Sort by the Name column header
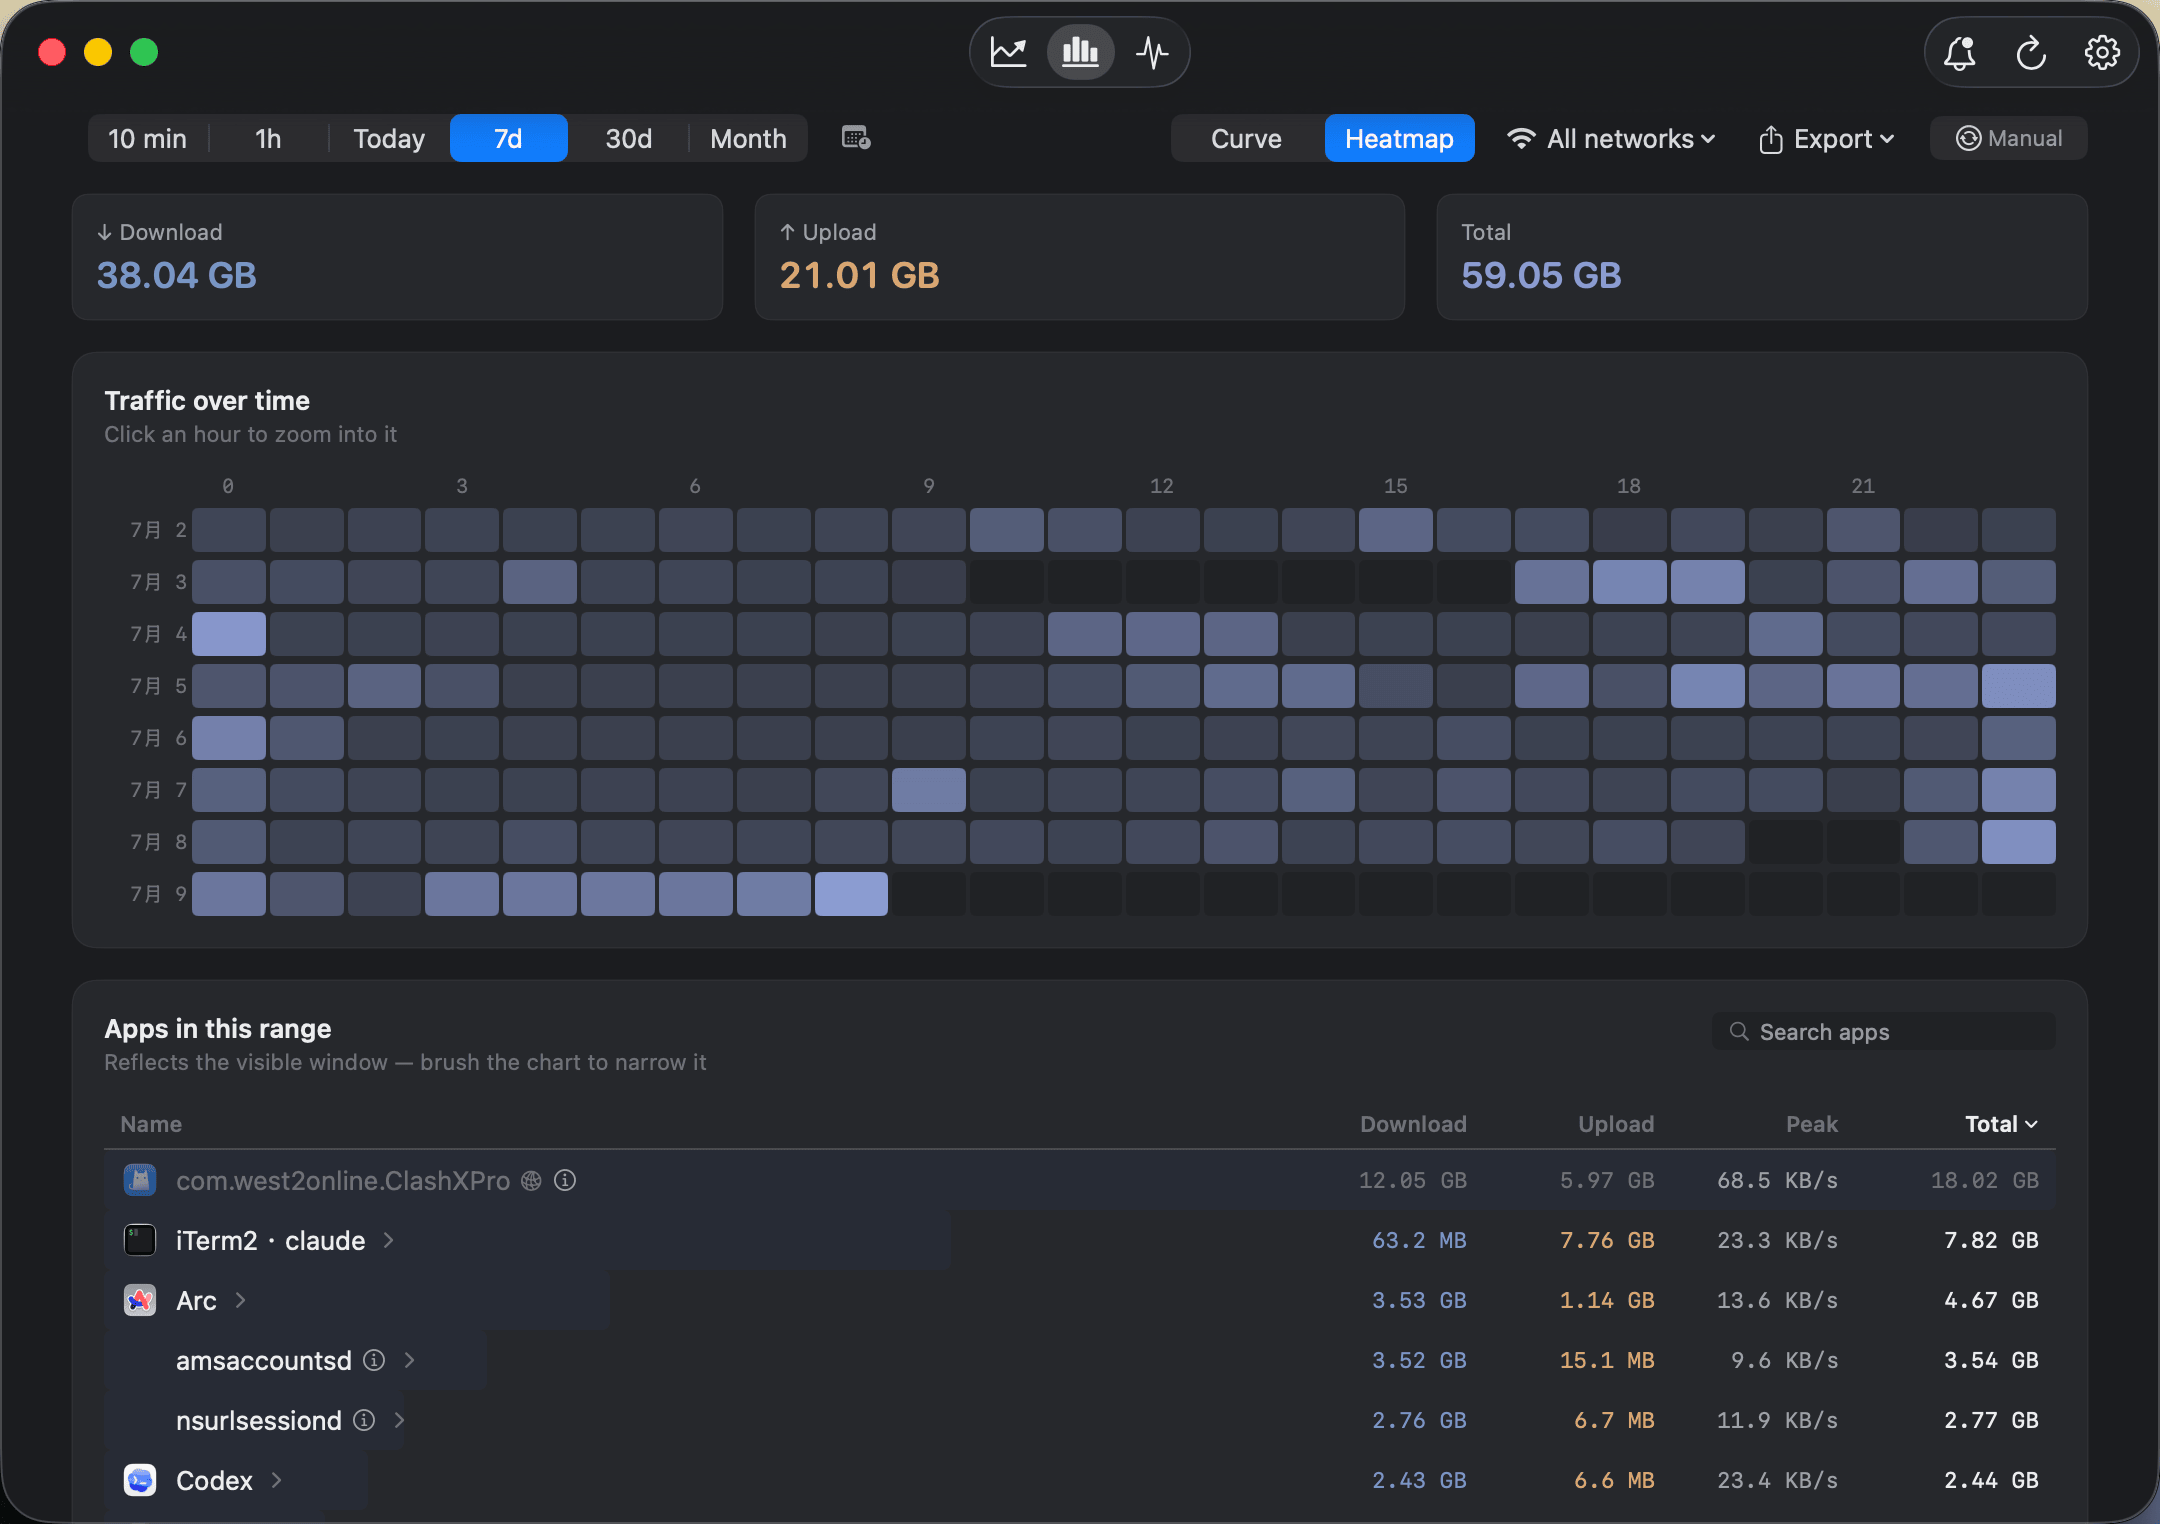Image resolution: width=2160 pixels, height=1524 pixels. pyautogui.click(x=151, y=1124)
